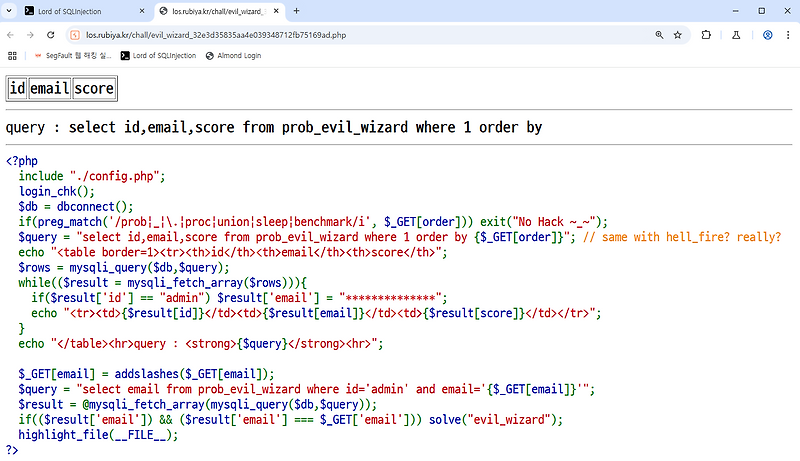The width and height of the screenshot is (800, 461).
Task: Click the addslashes($_GET[email]) line
Action: (146, 374)
